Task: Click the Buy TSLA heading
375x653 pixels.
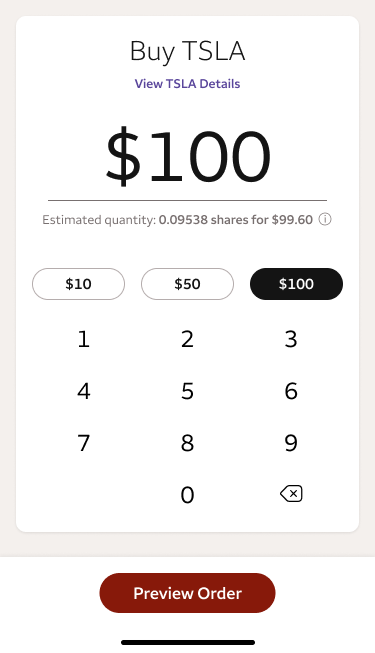Action: (188, 52)
